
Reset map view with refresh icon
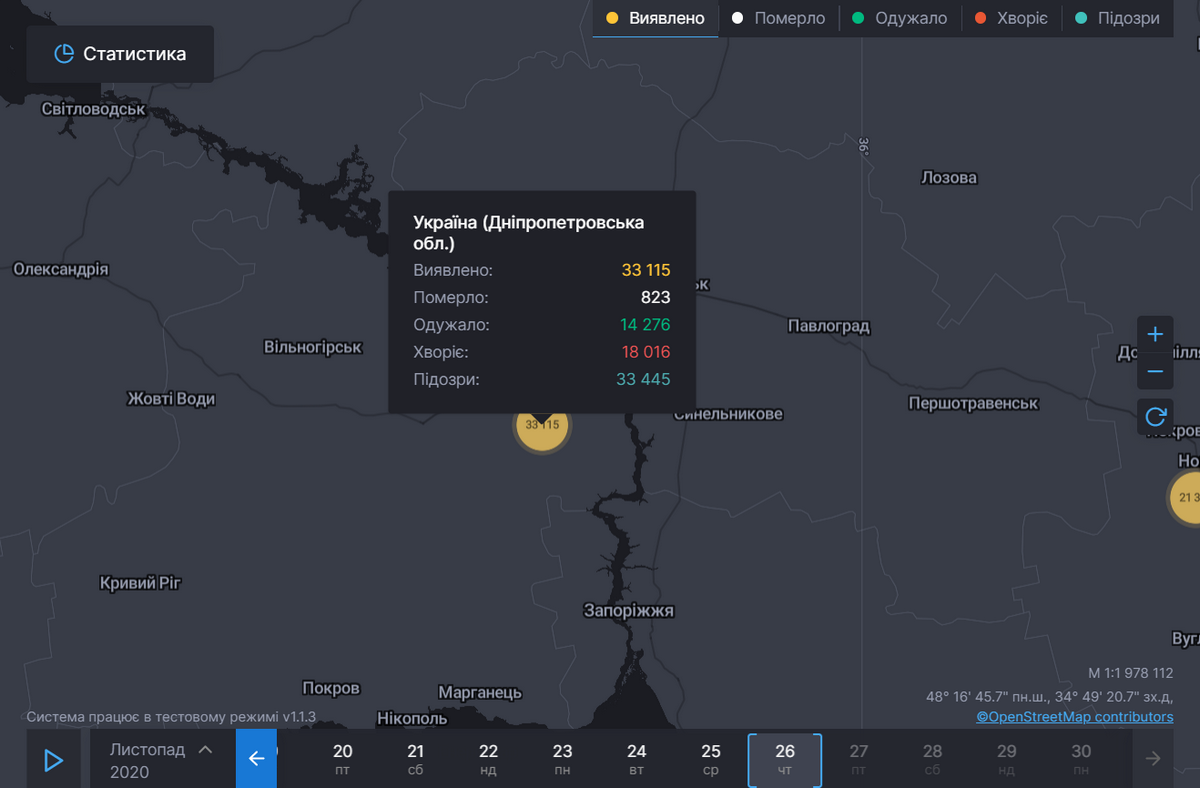pyautogui.click(x=1155, y=416)
